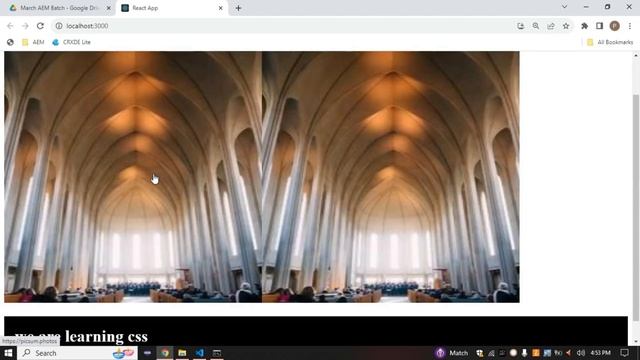Click the install app icon in address bar

(520, 26)
